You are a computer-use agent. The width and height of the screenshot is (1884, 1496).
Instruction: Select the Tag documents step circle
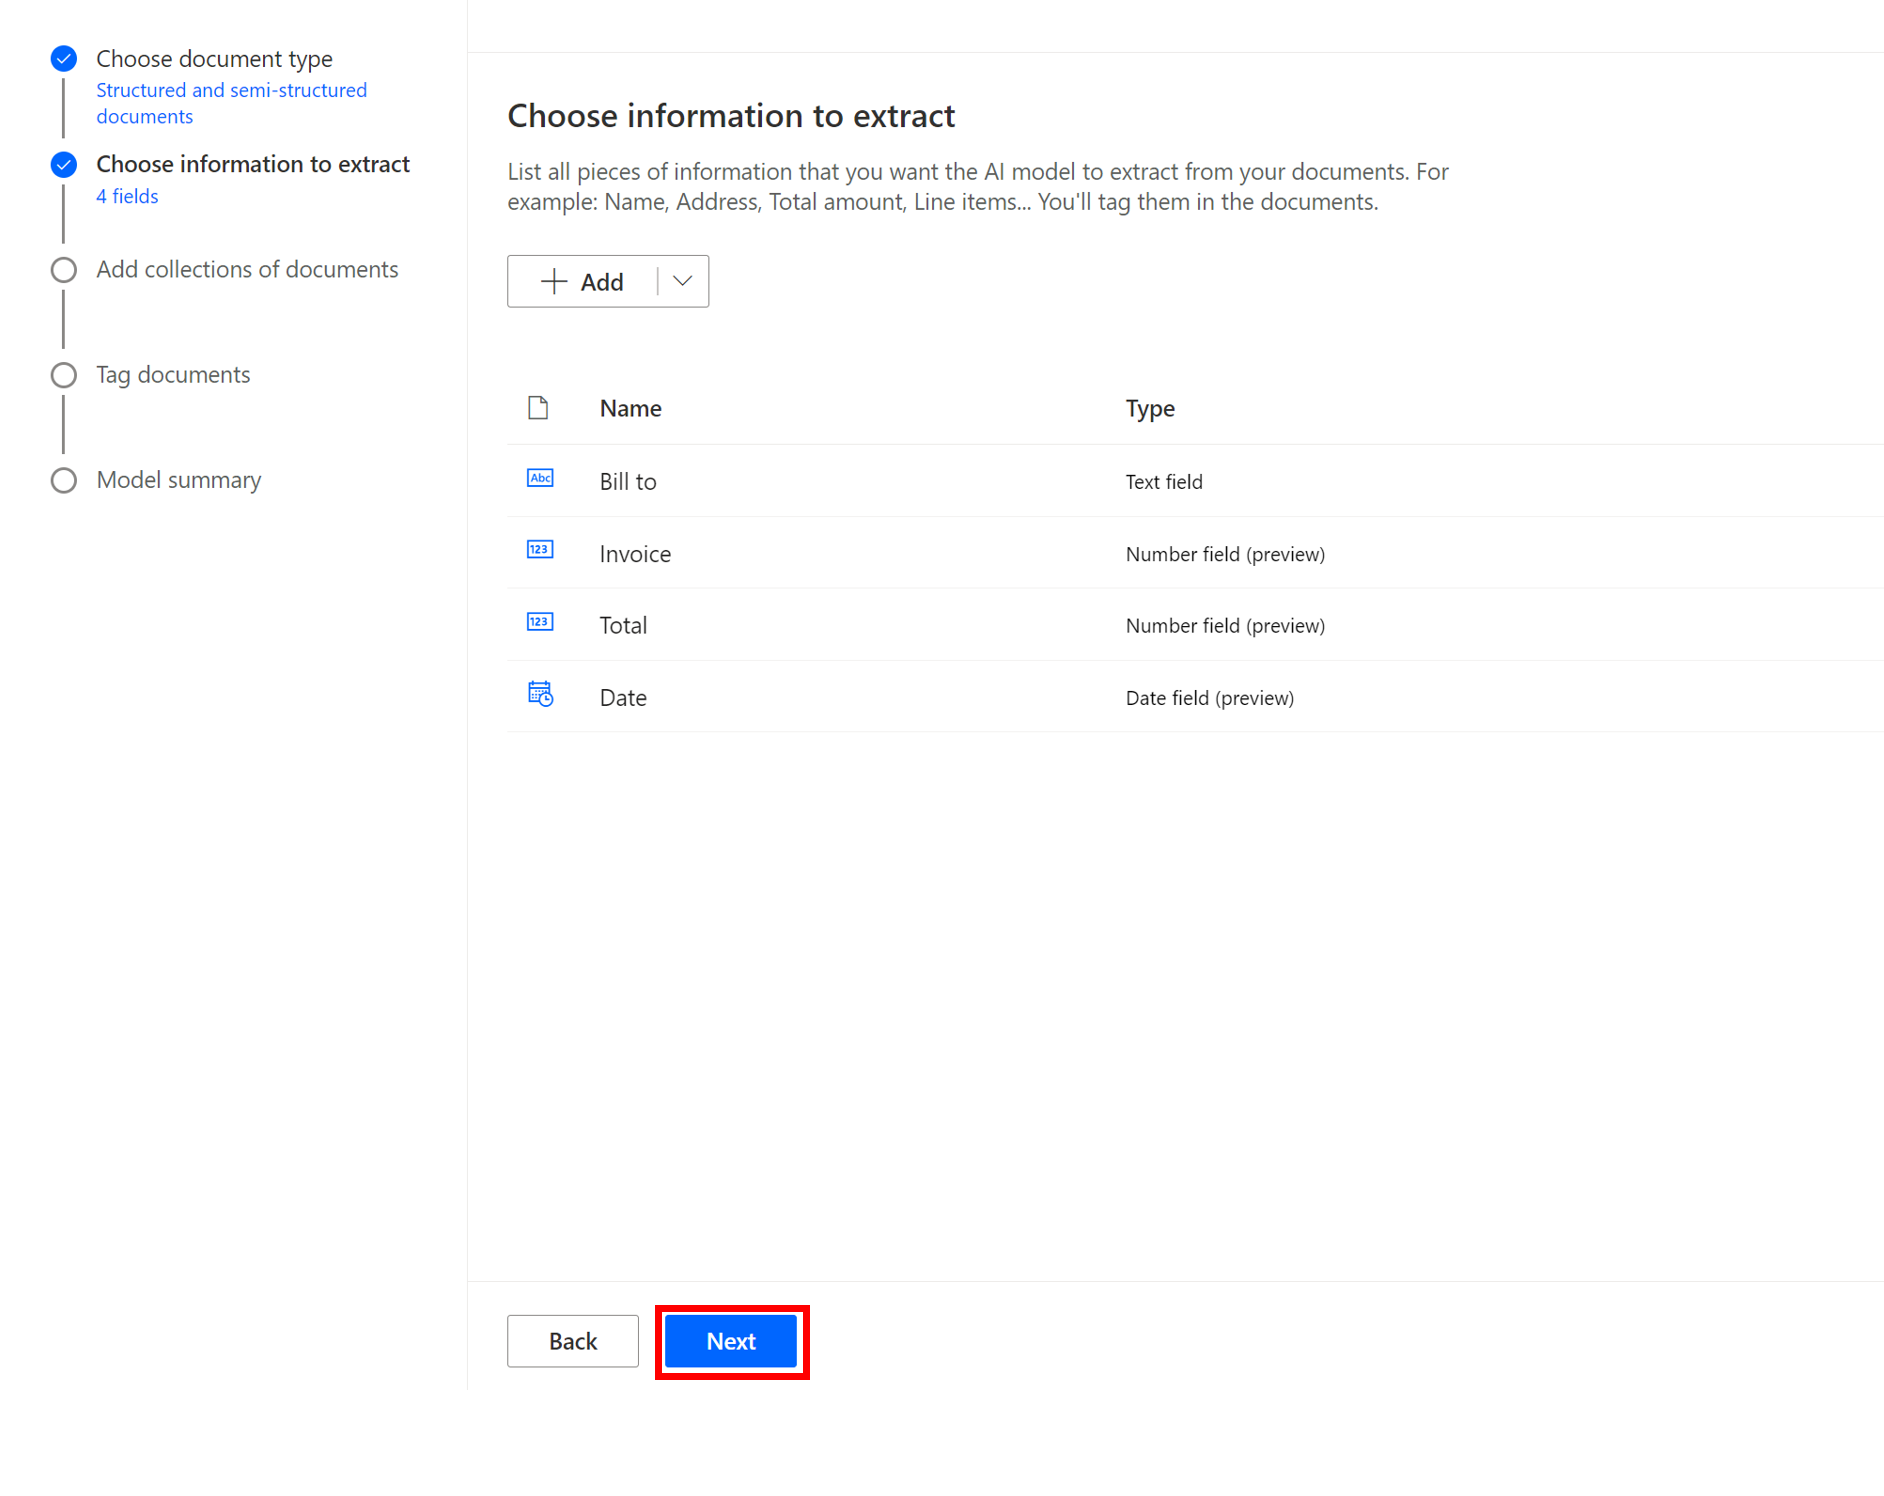click(x=63, y=374)
